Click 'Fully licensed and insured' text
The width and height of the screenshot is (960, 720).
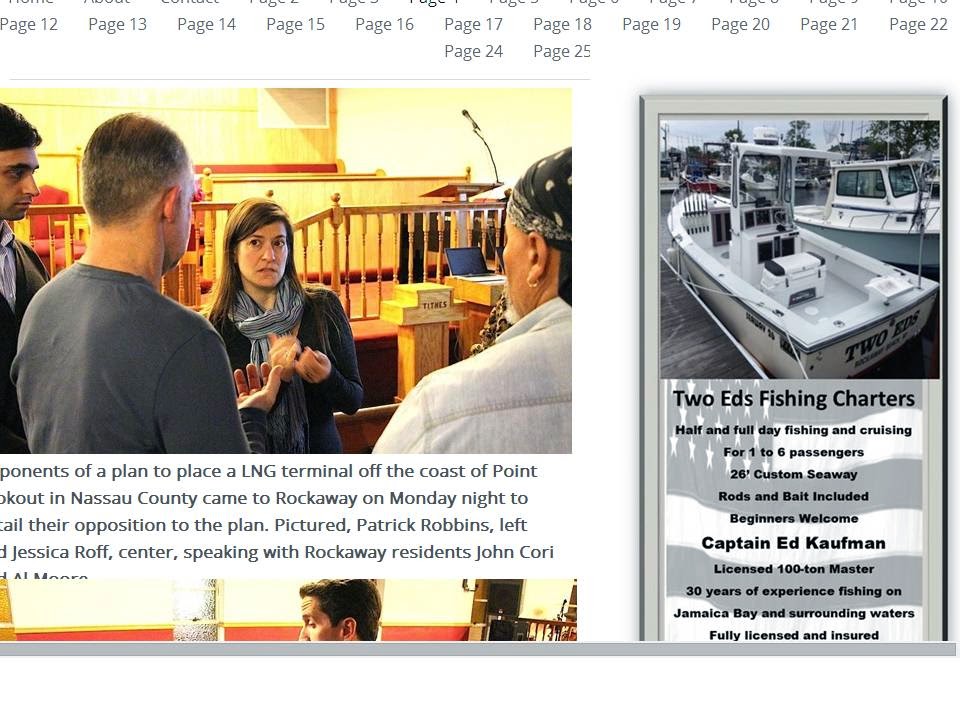click(793, 635)
